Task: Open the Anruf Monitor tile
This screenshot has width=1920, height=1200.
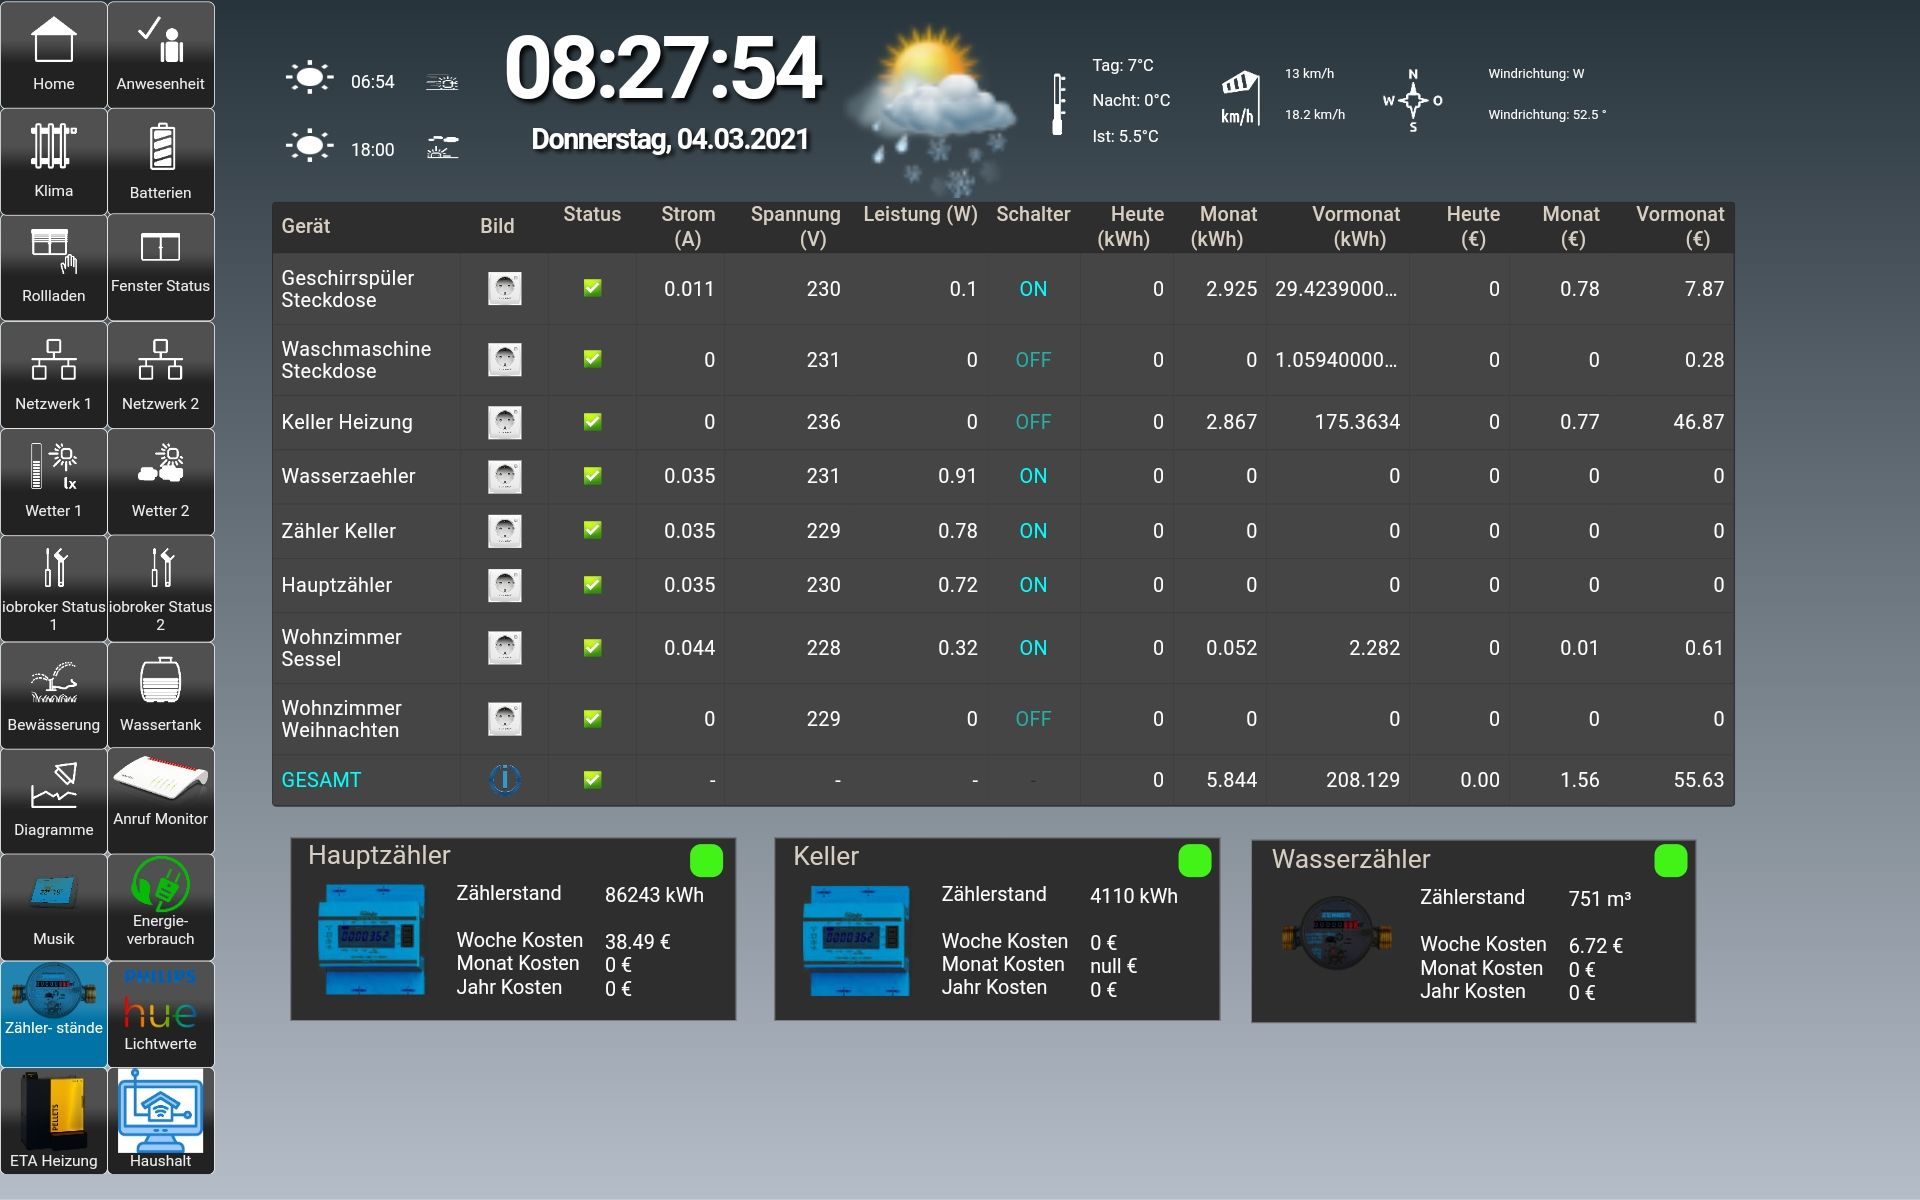Action: tap(160, 801)
